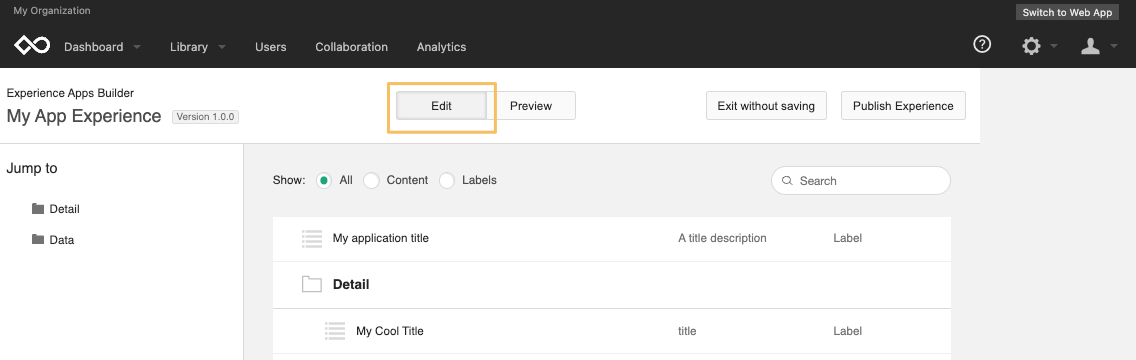Open the help question mark icon
The height and width of the screenshot is (360, 1136).
tap(982, 45)
